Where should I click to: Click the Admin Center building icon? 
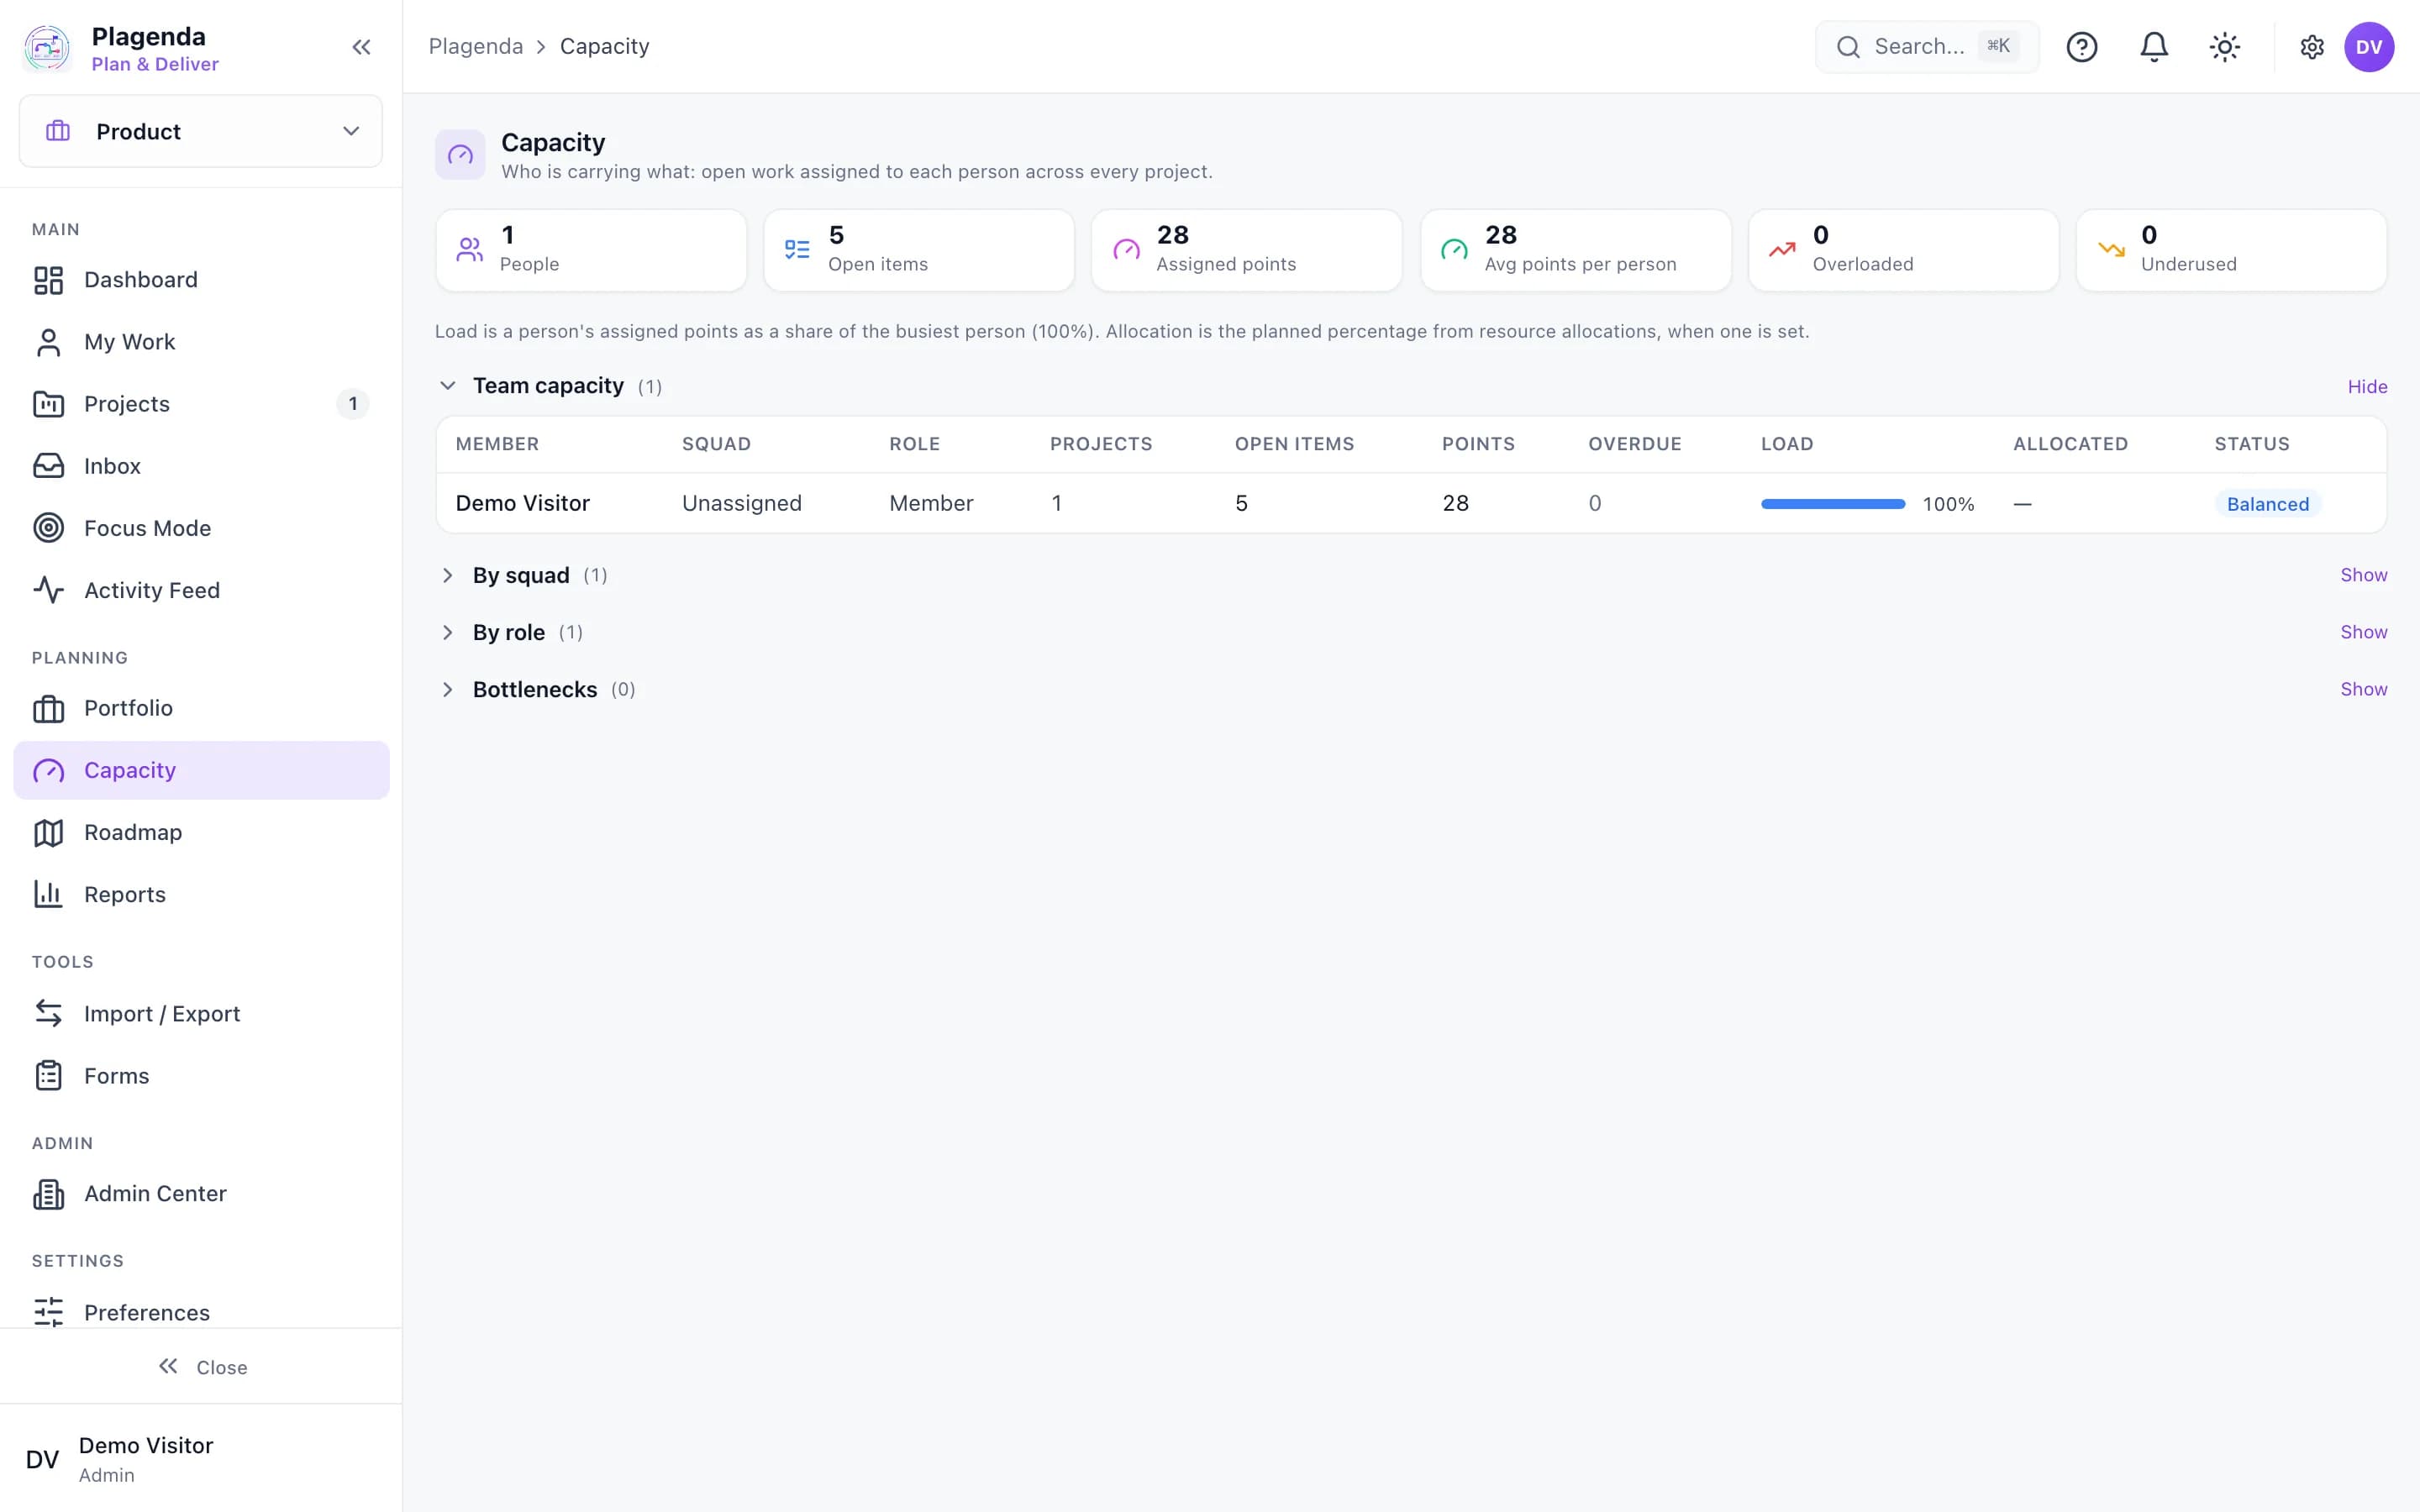[48, 1193]
